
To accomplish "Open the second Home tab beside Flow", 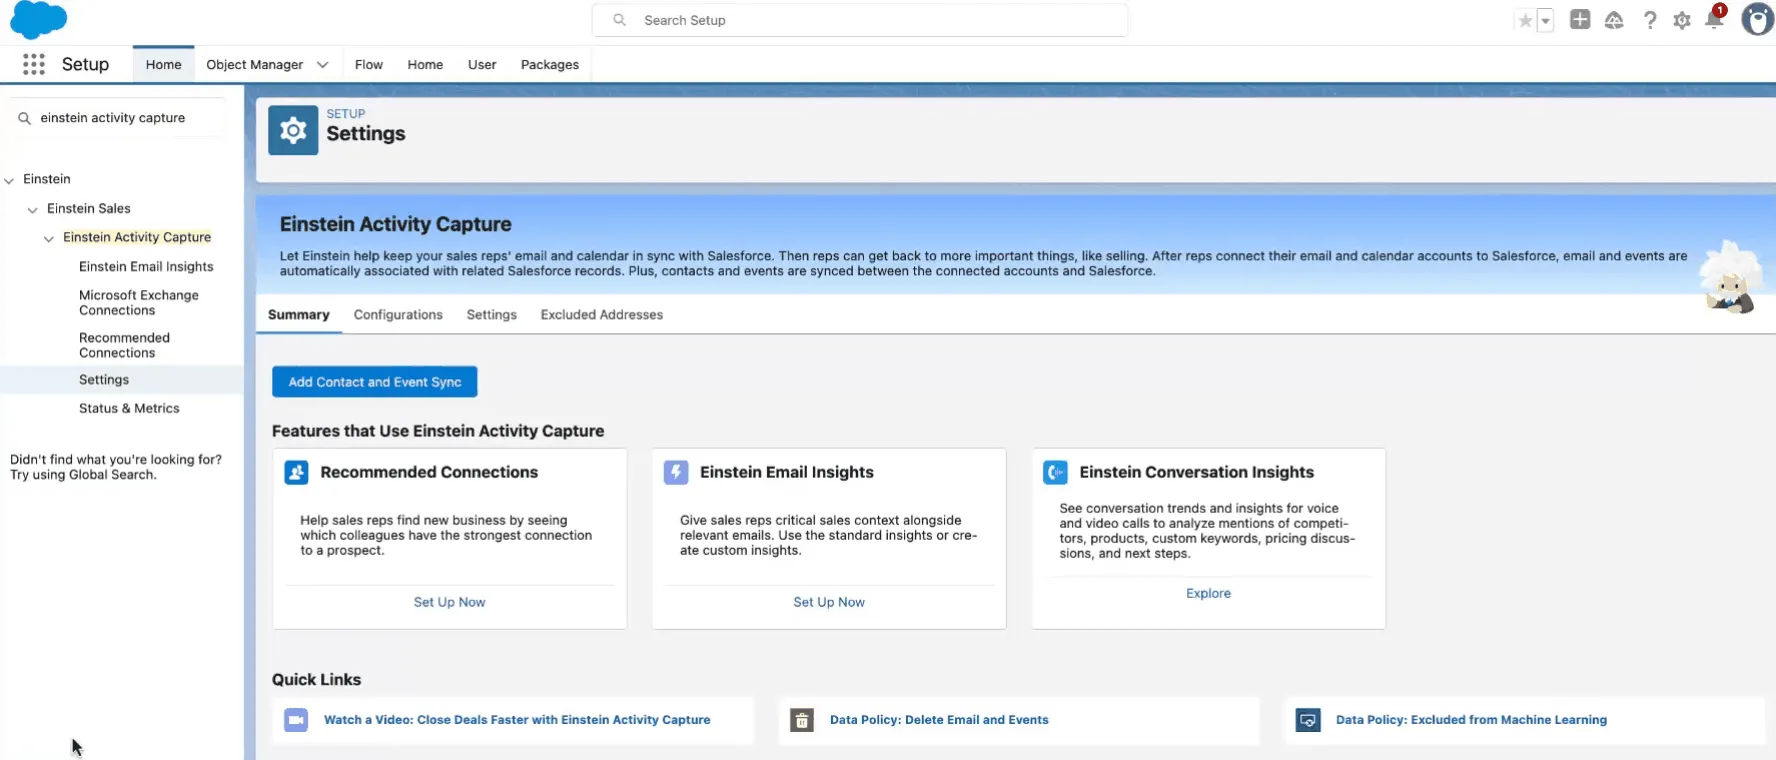I will tap(425, 64).
